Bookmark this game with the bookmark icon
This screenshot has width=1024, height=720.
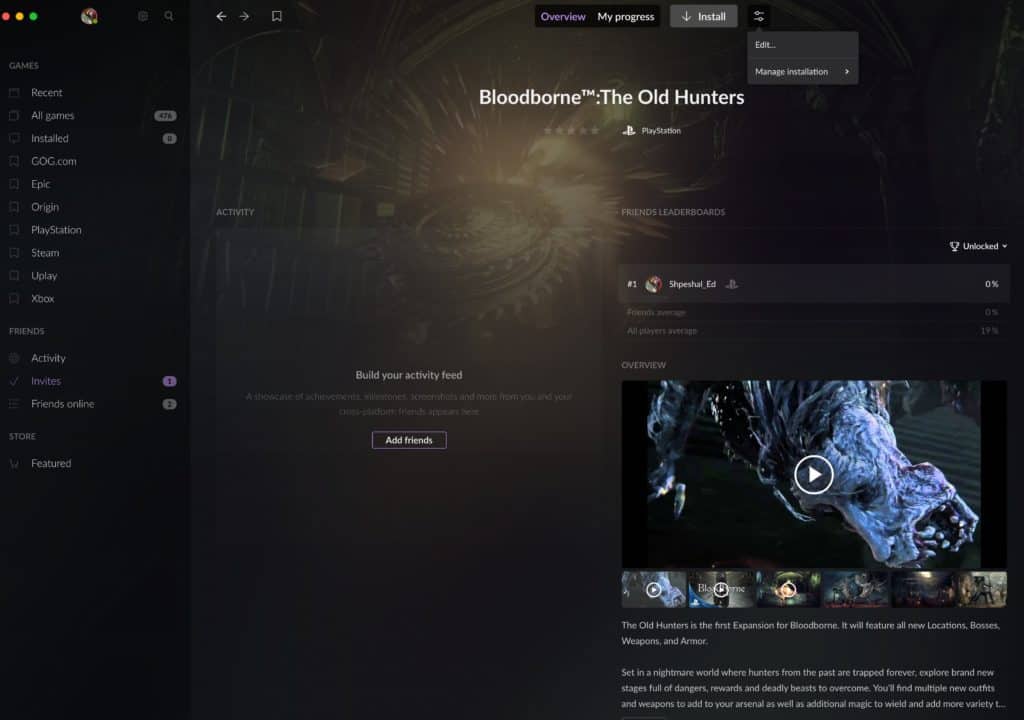(x=277, y=16)
